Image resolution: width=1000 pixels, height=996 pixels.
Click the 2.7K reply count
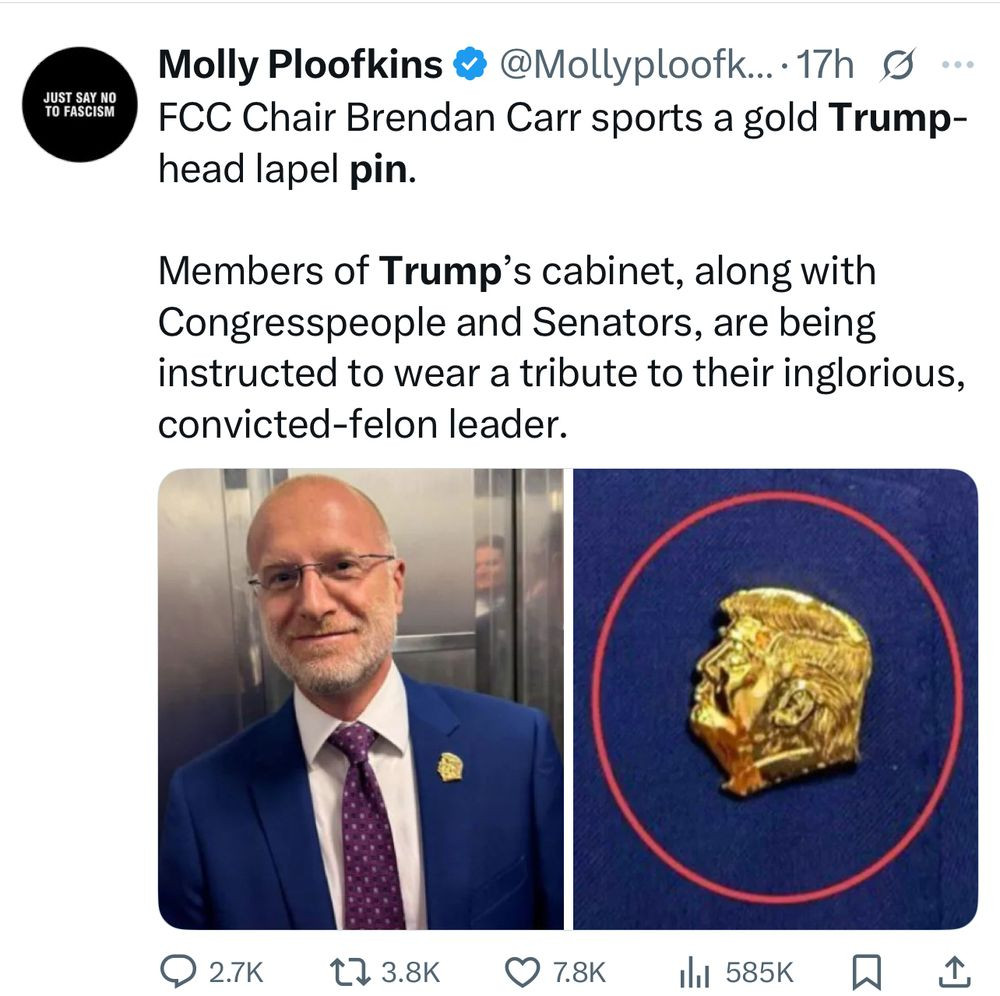tap(236, 972)
